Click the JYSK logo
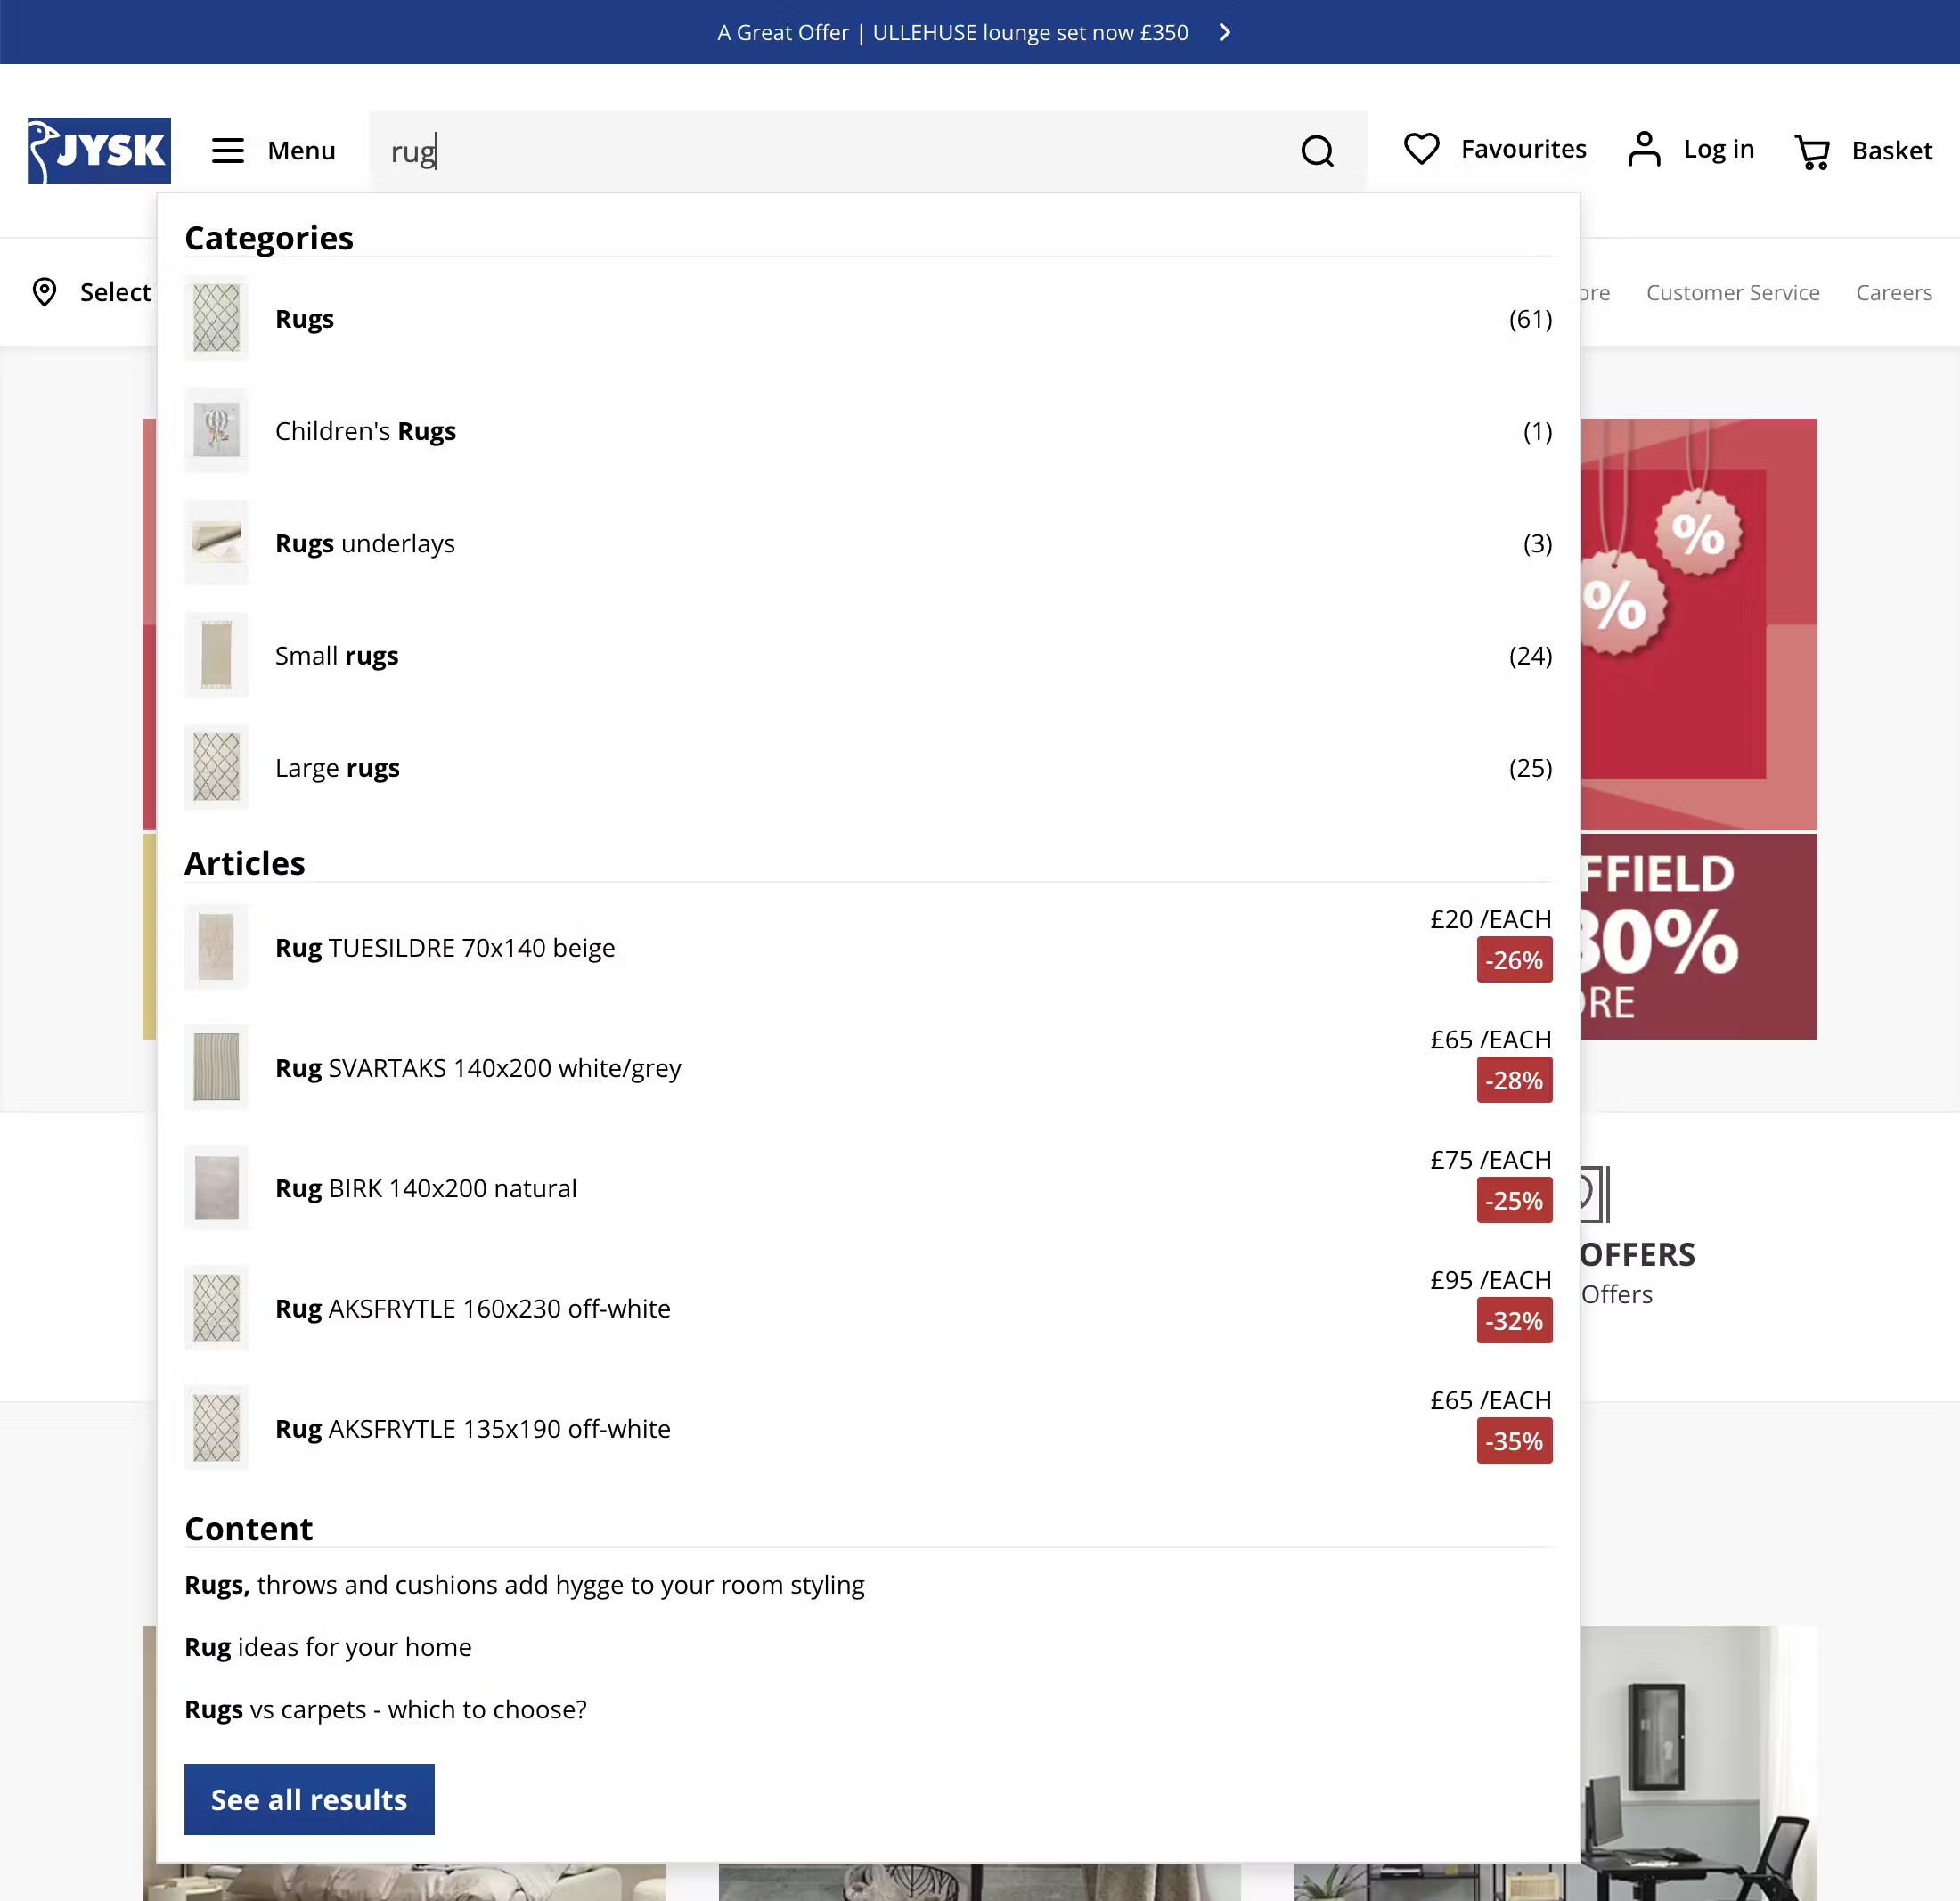Image resolution: width=1960 pixels, height=1901 pixels. click(99, 150)
